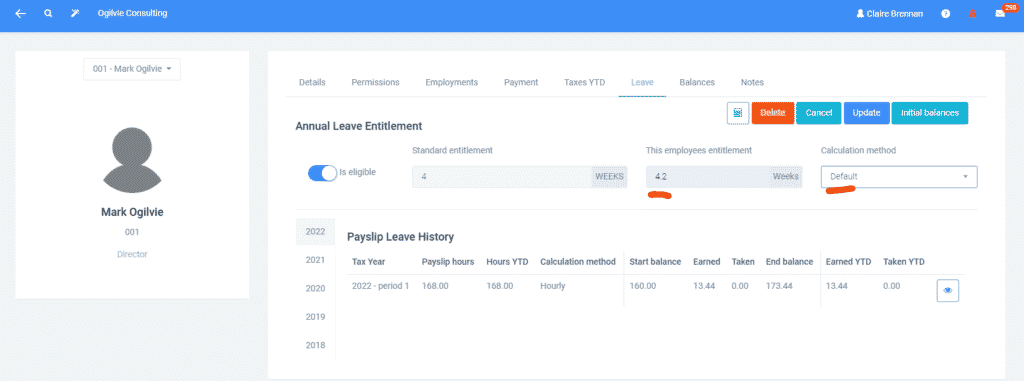The height and width of the screenshot is (381, 1024).
Task: Select the 2021 year in leave history
Action: (315, 259)
